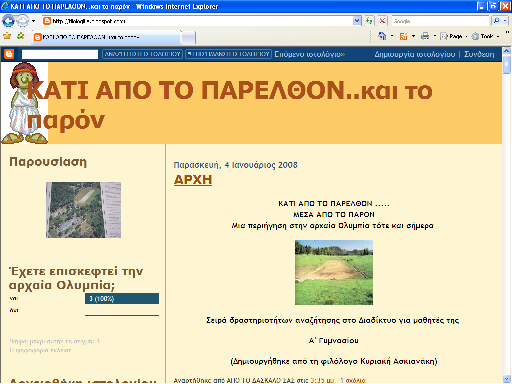Open the recent pages dropdown next to Forward

[33, 21]
